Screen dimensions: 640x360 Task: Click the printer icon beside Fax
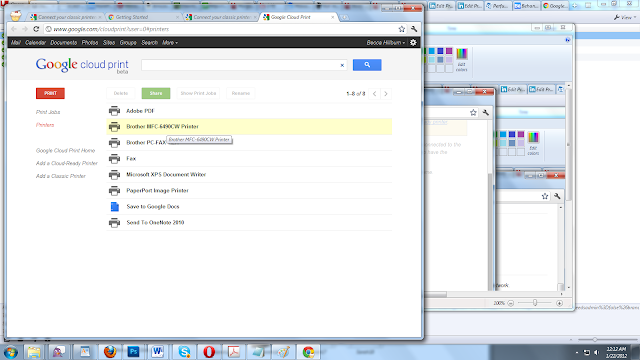click(114, 158)
